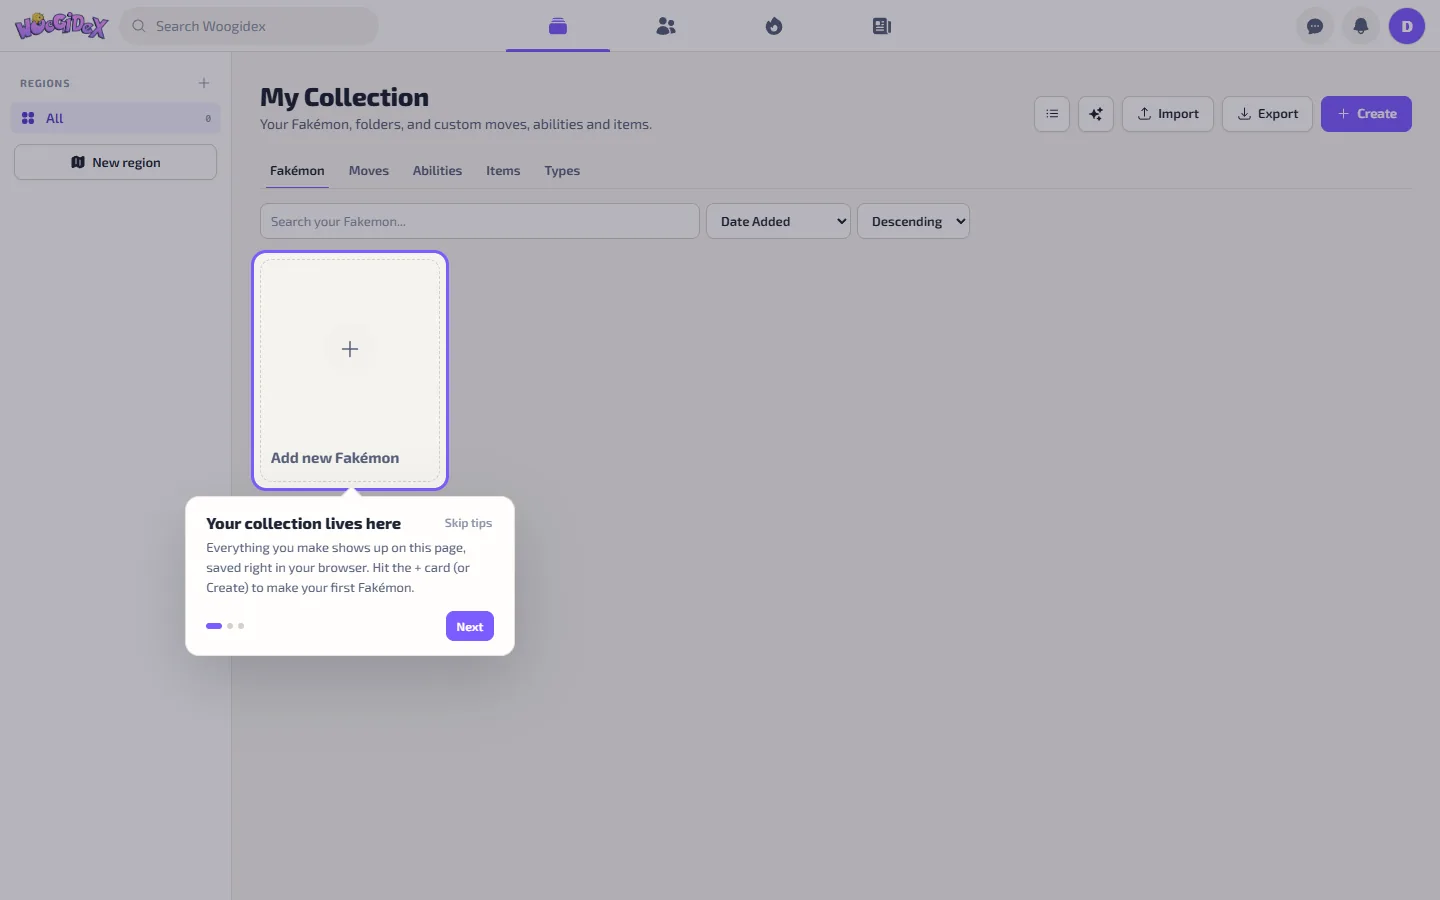Switch to the Moves tab
Screen dimensions: 1440x900
(369, 171)
